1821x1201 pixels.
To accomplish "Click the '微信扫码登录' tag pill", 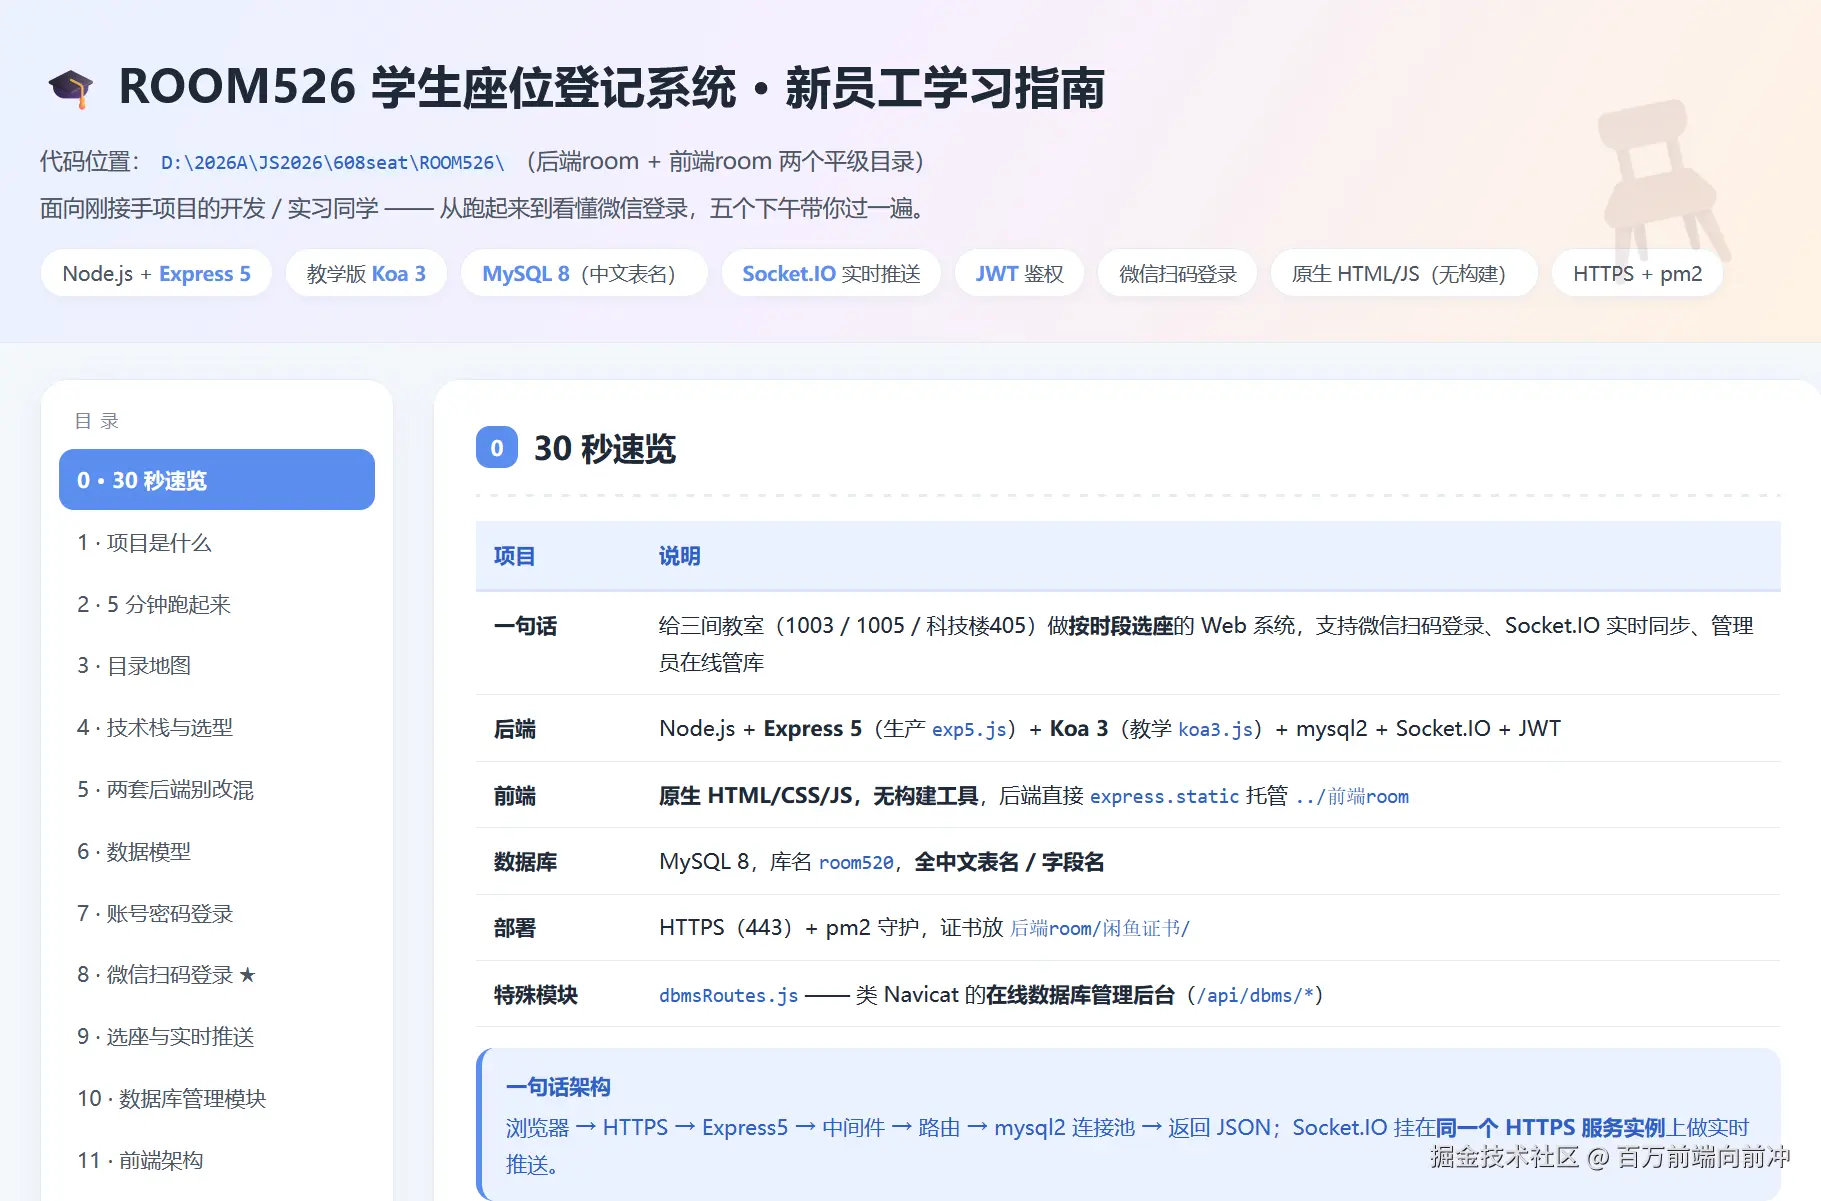I will [x=1178, y=273].
